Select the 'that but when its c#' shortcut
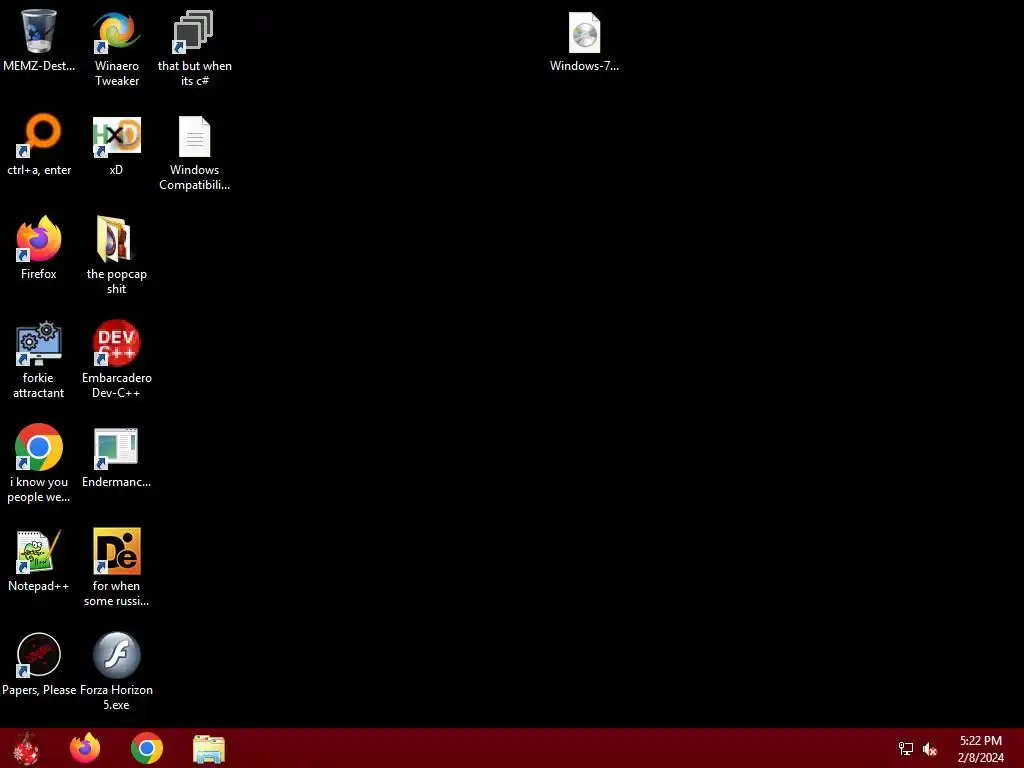Viewport: 1024px width, 768px height. tap(194, 31)
